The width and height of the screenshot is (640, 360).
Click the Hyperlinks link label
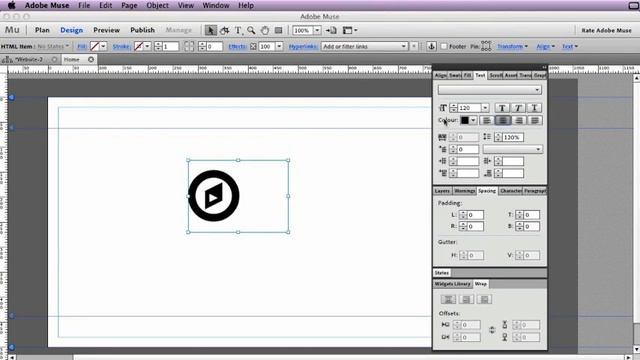coord(303,47)
